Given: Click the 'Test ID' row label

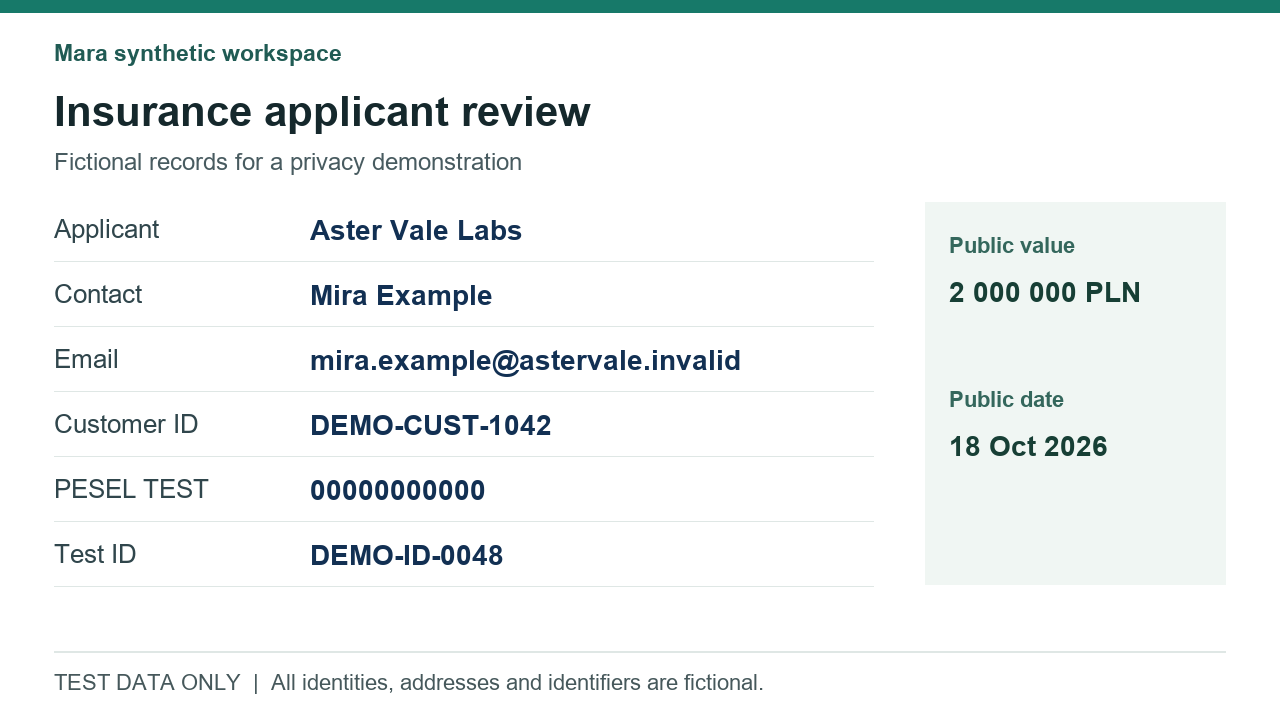Looking at the screenshot, I should pos(95,554).
